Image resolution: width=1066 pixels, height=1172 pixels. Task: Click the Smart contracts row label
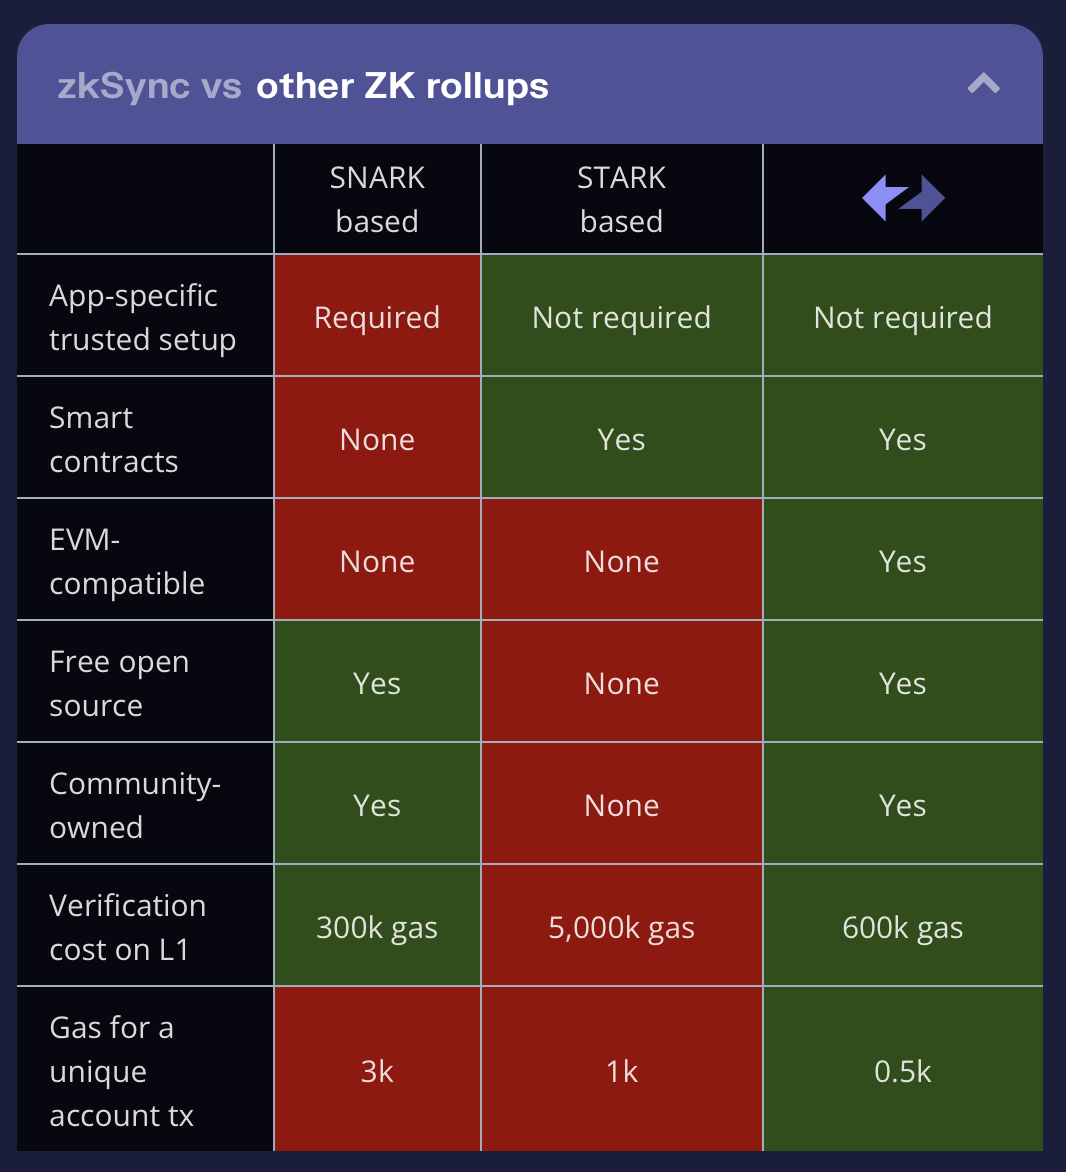pyautogui.click(x=114, y=439)
